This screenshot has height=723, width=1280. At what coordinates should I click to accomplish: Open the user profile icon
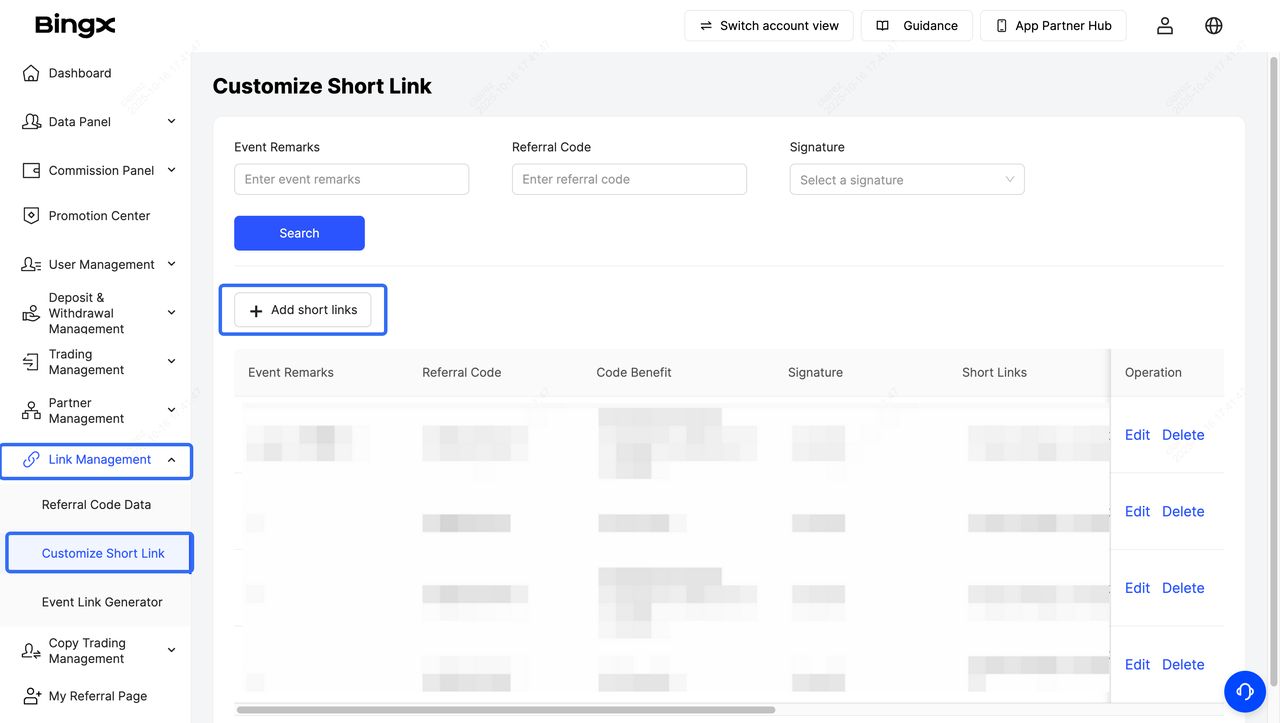[1165, 26]
